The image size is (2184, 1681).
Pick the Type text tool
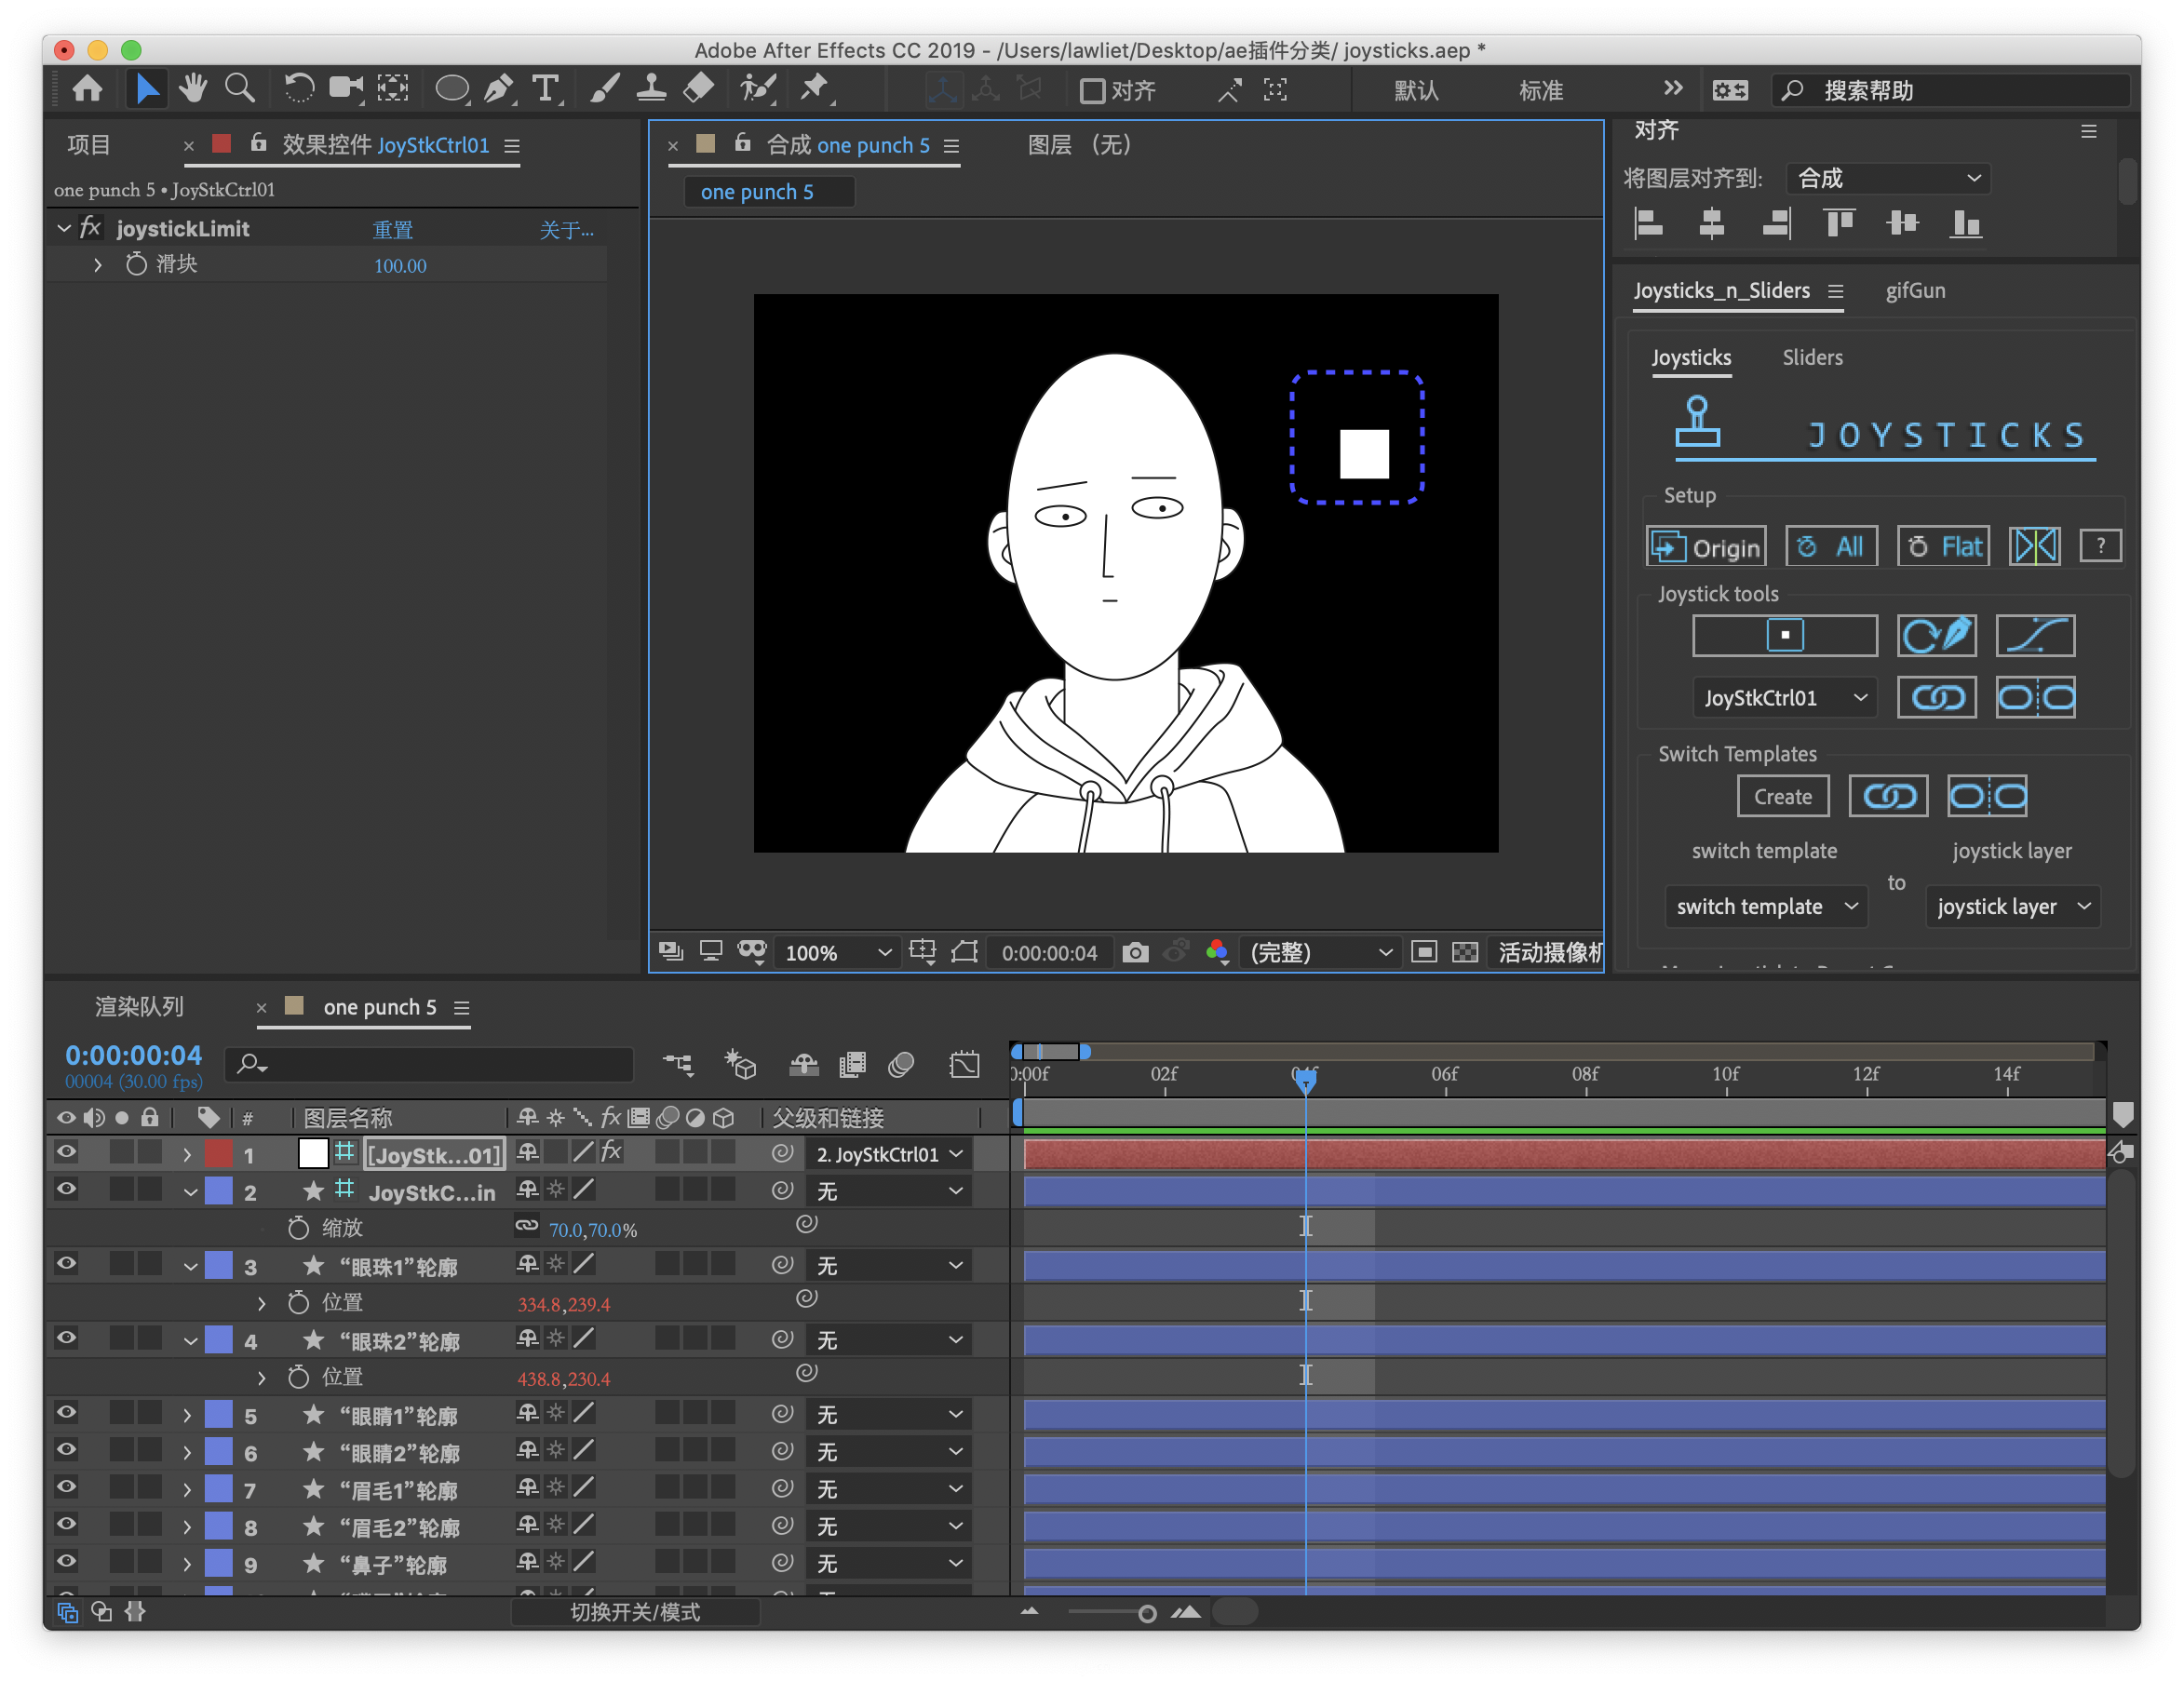coord(545,90)
